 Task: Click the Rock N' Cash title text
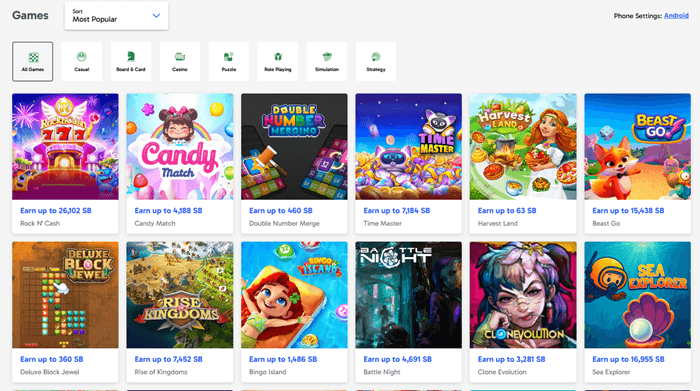pyautogui.click(x=40, y=223)
